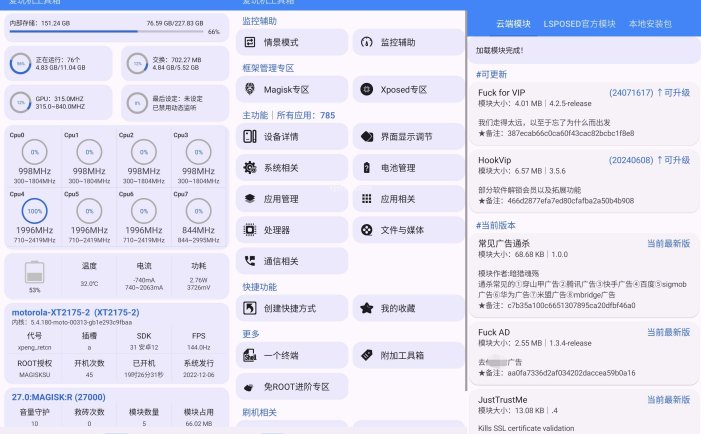Tap the Xposed专区 icon
Viewport: 701px width, 434px height.
[367, 89]
